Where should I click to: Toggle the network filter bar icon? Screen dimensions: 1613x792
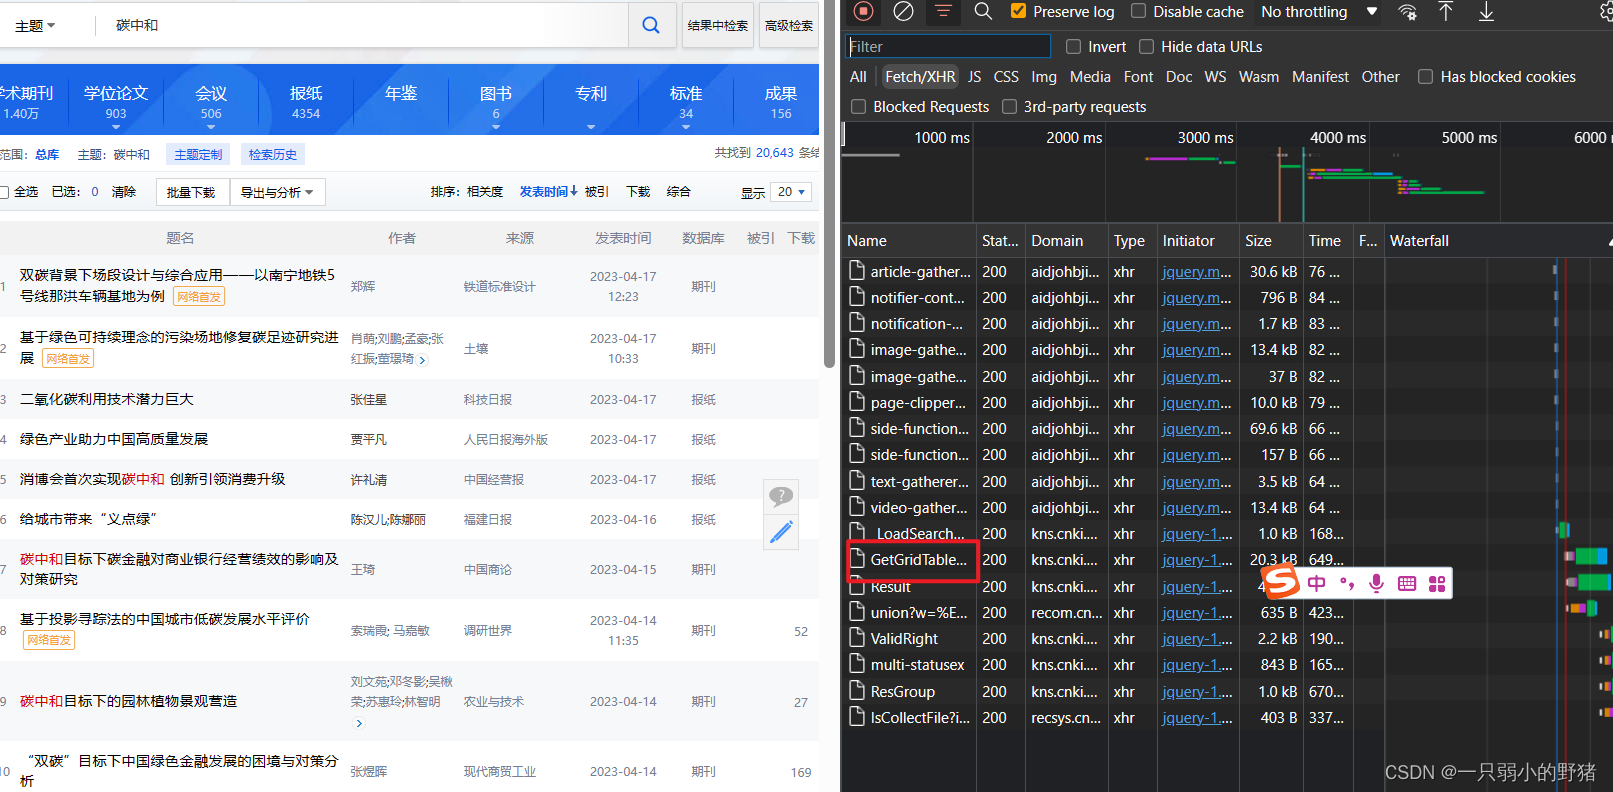pos(943,11)
